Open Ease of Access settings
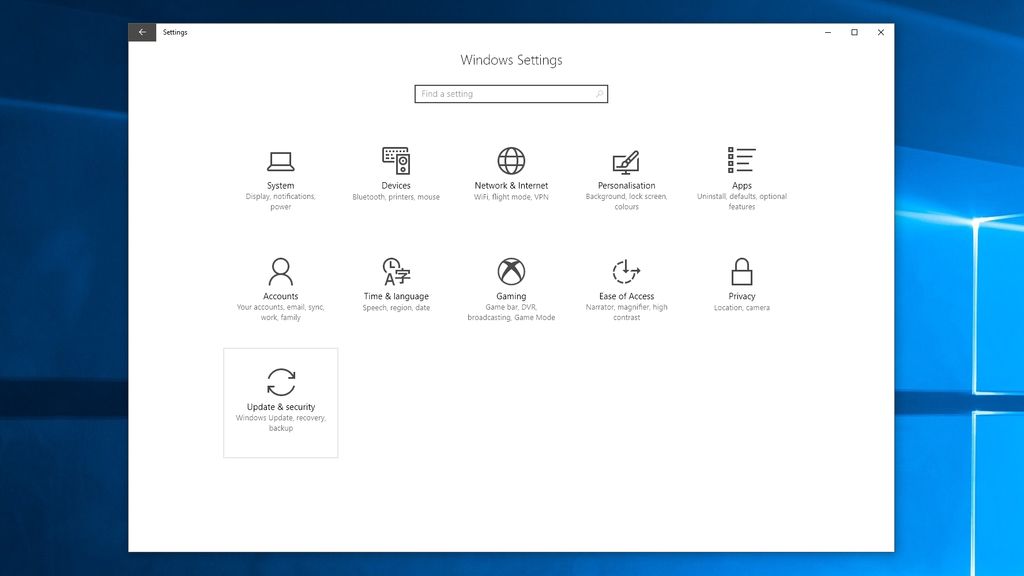Screen dimensions: 1024x576 click(626, 280)
